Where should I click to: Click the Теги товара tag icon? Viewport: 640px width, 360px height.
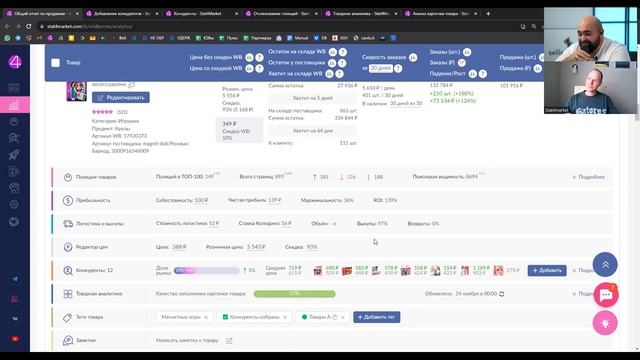68,317
